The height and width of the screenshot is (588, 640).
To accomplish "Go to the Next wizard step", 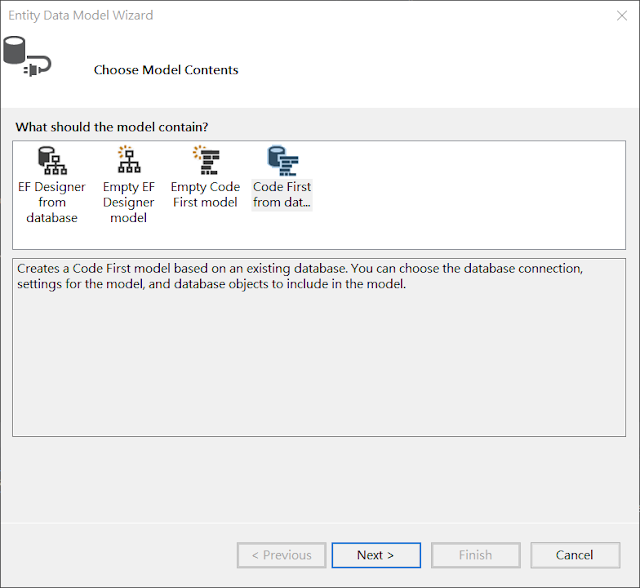I will [376, 555].
